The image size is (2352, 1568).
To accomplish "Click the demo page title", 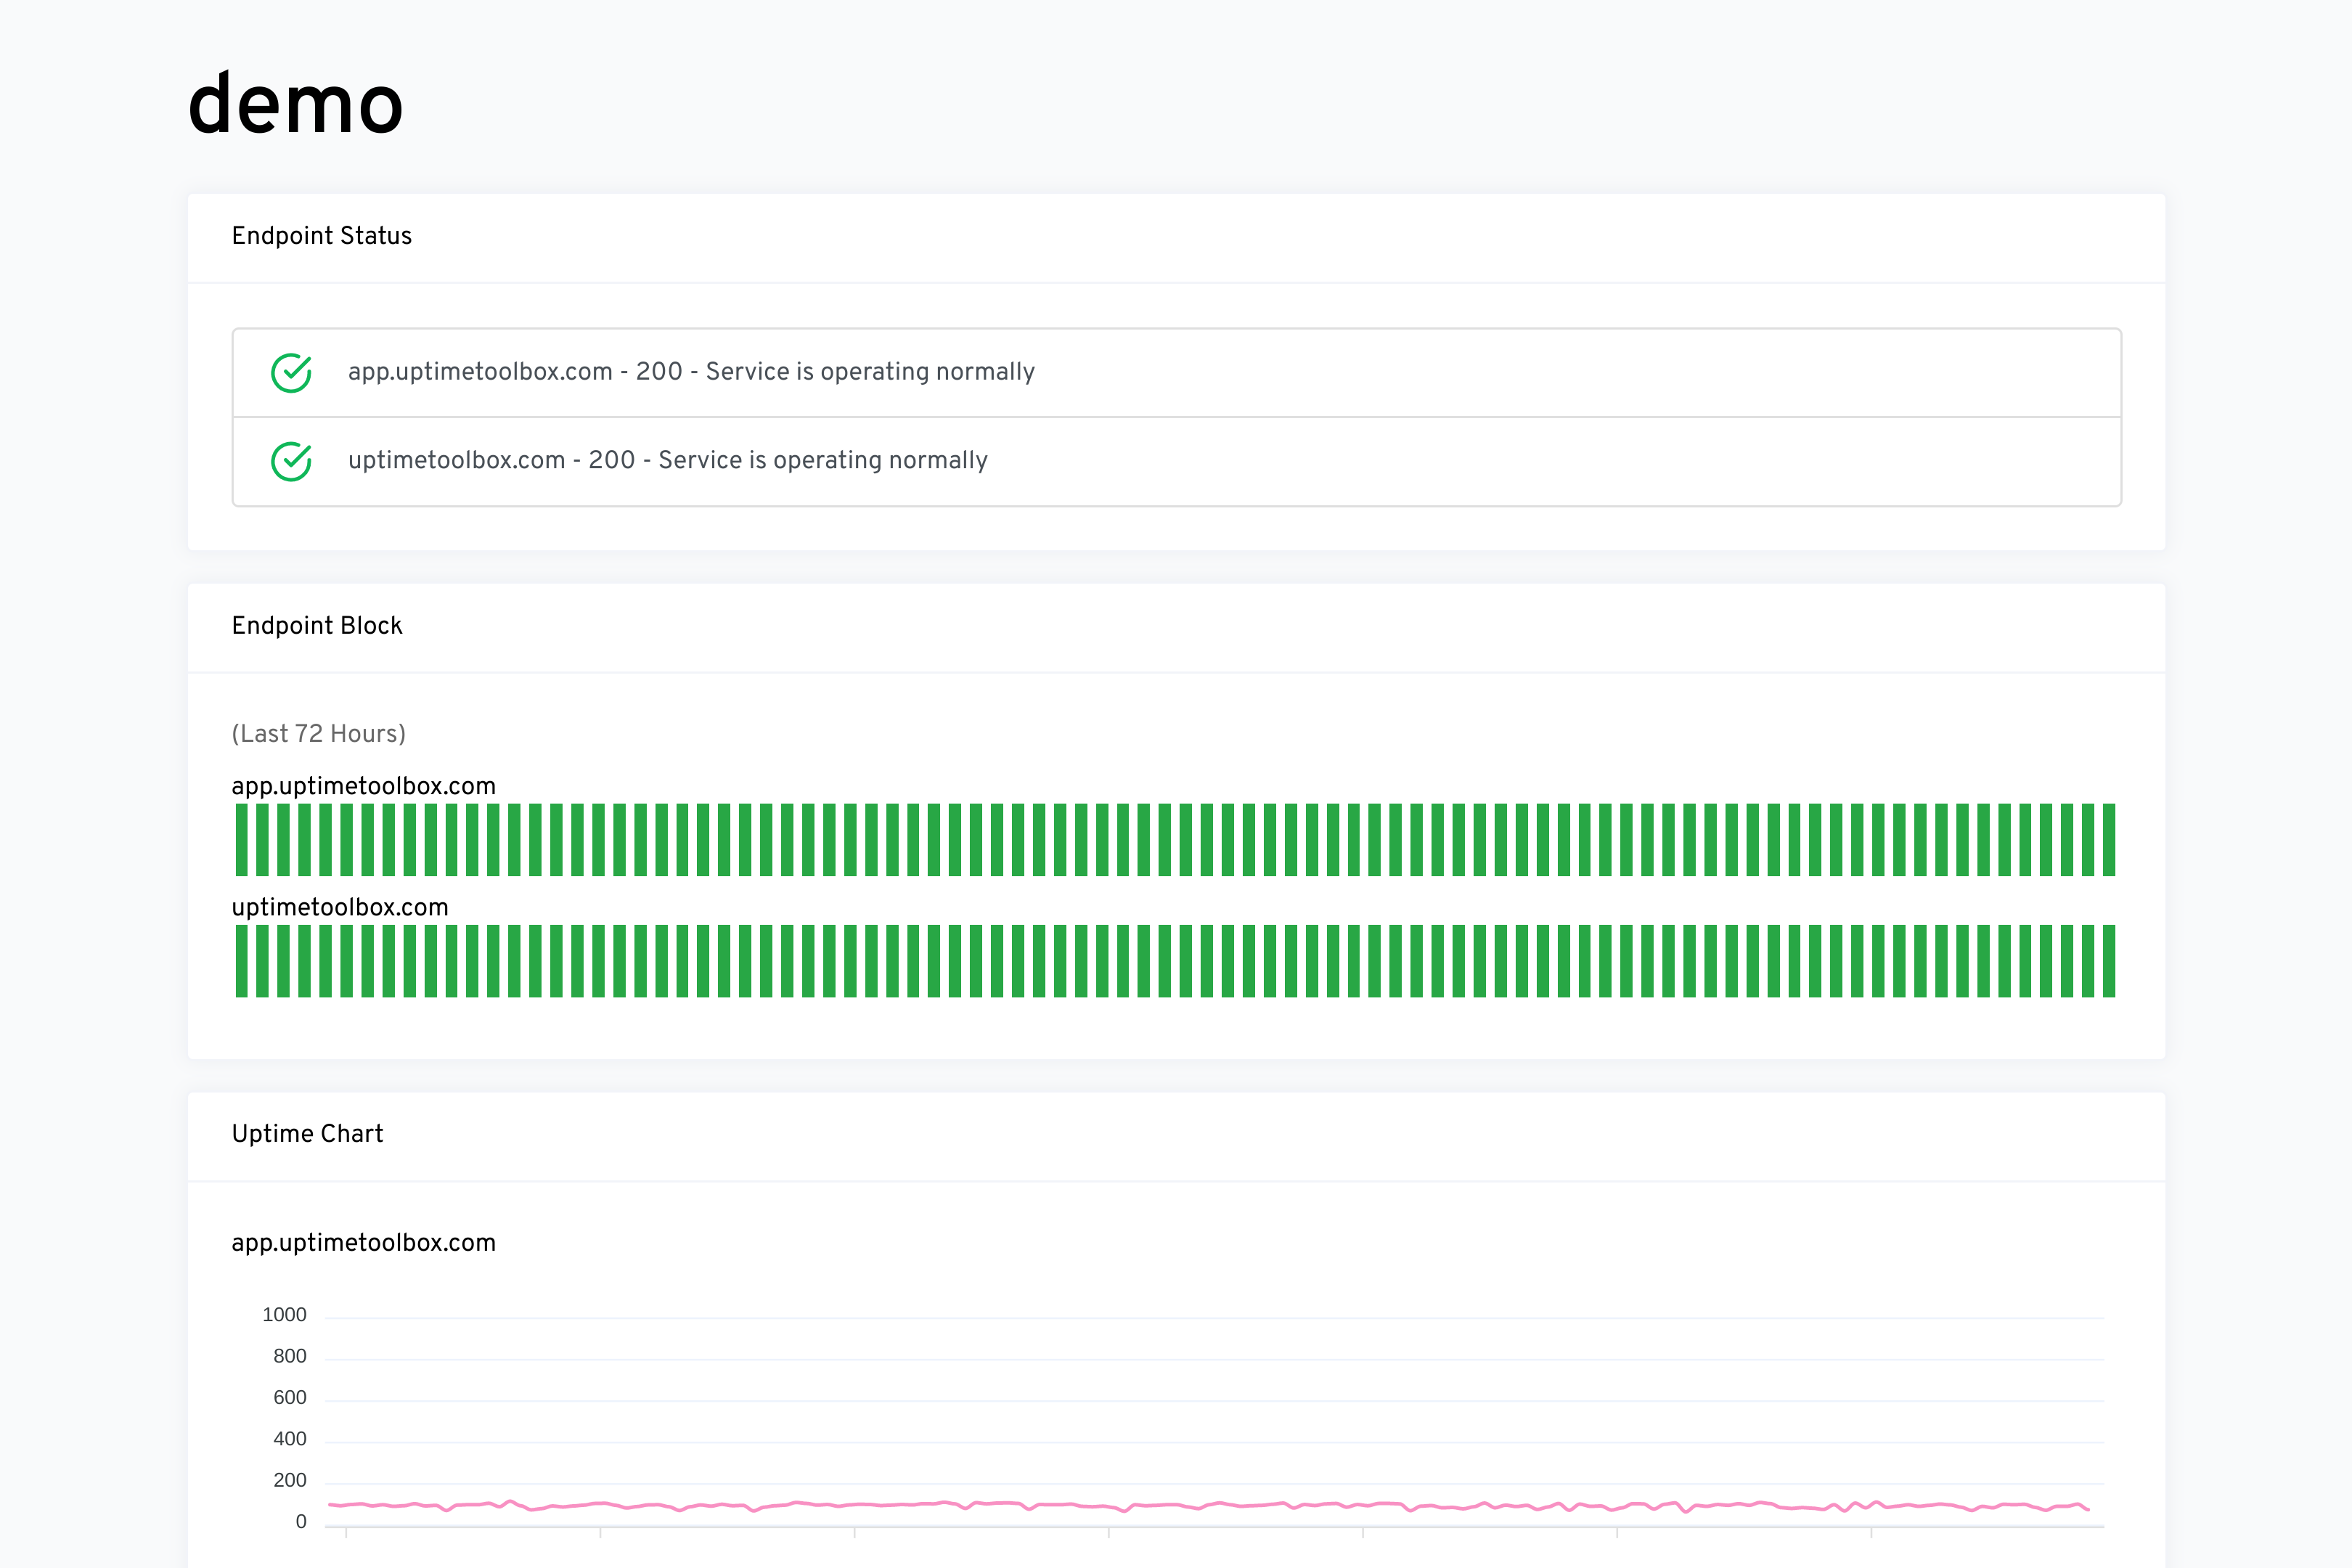I will pos(296,103).
